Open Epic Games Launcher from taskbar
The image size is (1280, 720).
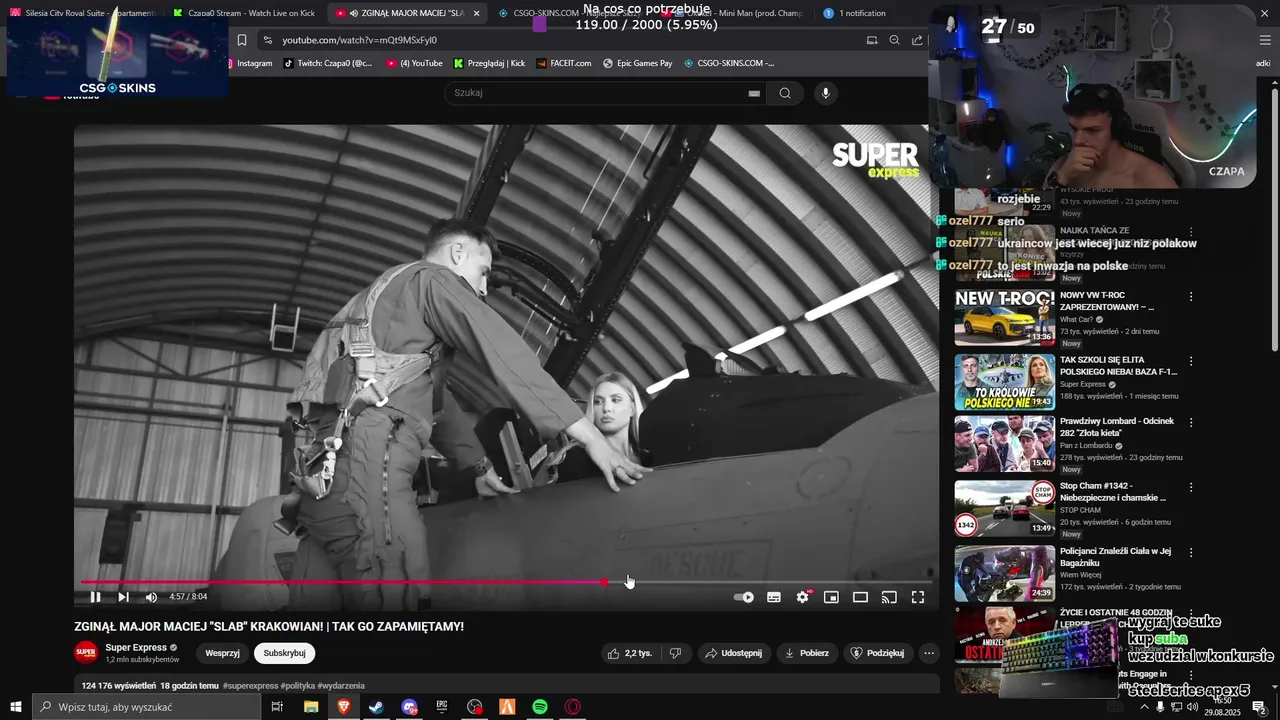(x=442, y=707)
